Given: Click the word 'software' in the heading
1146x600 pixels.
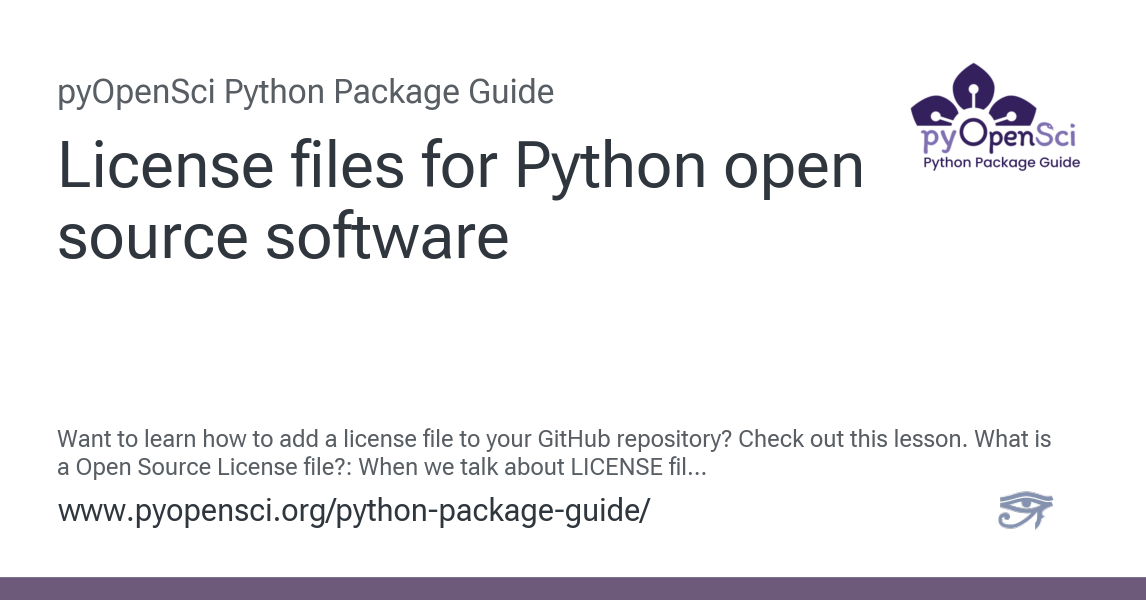Looking at the screenshot, I should [x=387, y=237].
